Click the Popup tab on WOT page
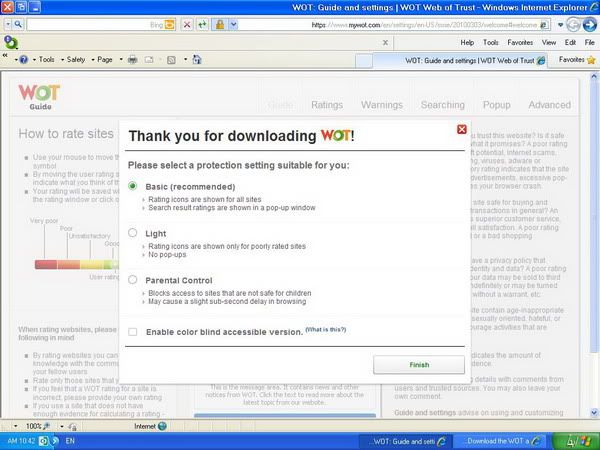Viewport: 600px width, 450px height. 496,105
